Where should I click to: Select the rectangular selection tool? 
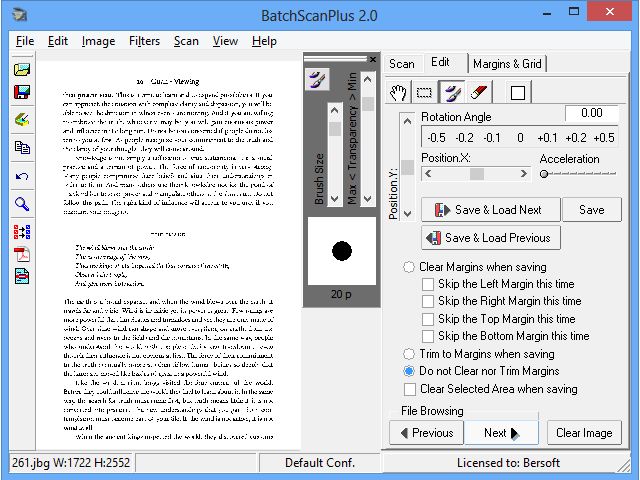424,93
